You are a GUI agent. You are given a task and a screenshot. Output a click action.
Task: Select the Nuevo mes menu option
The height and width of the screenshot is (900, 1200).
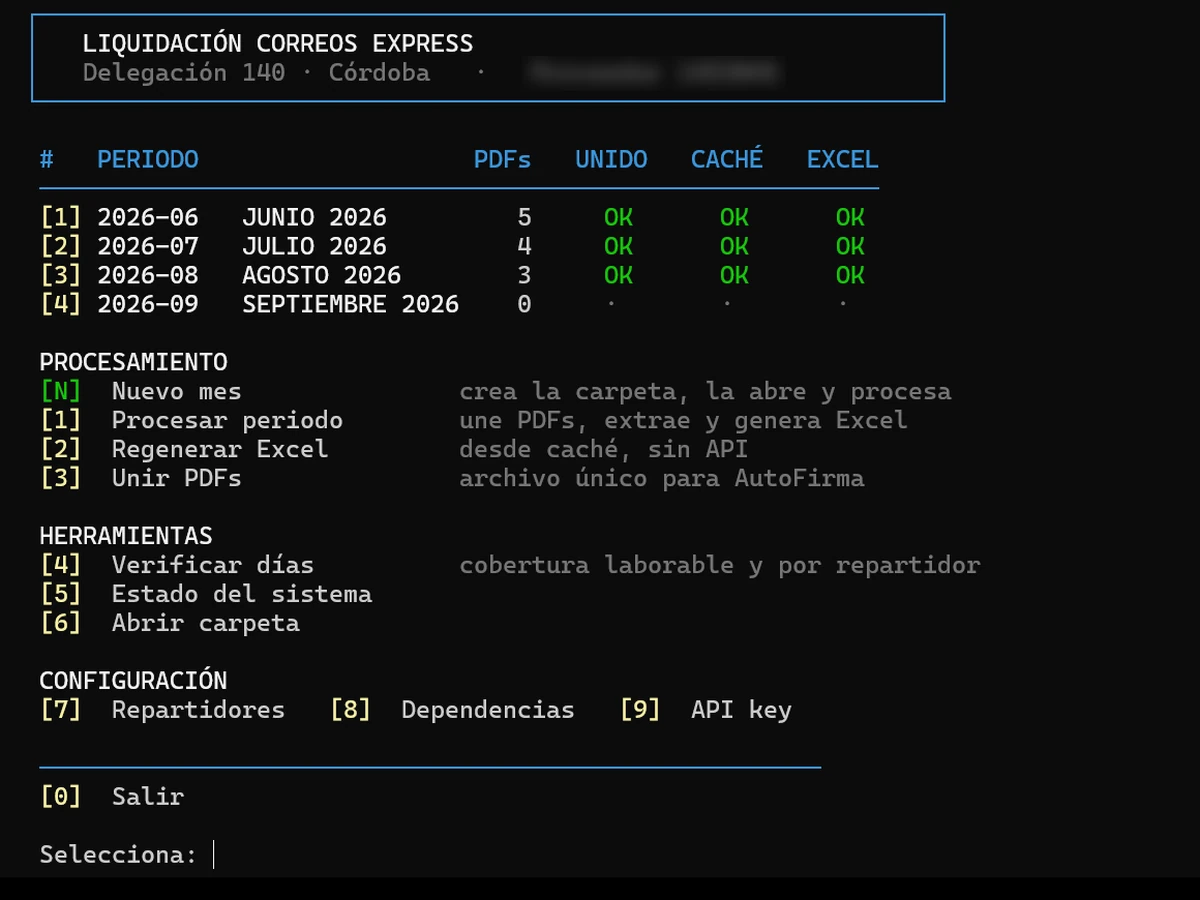point(176,391)
